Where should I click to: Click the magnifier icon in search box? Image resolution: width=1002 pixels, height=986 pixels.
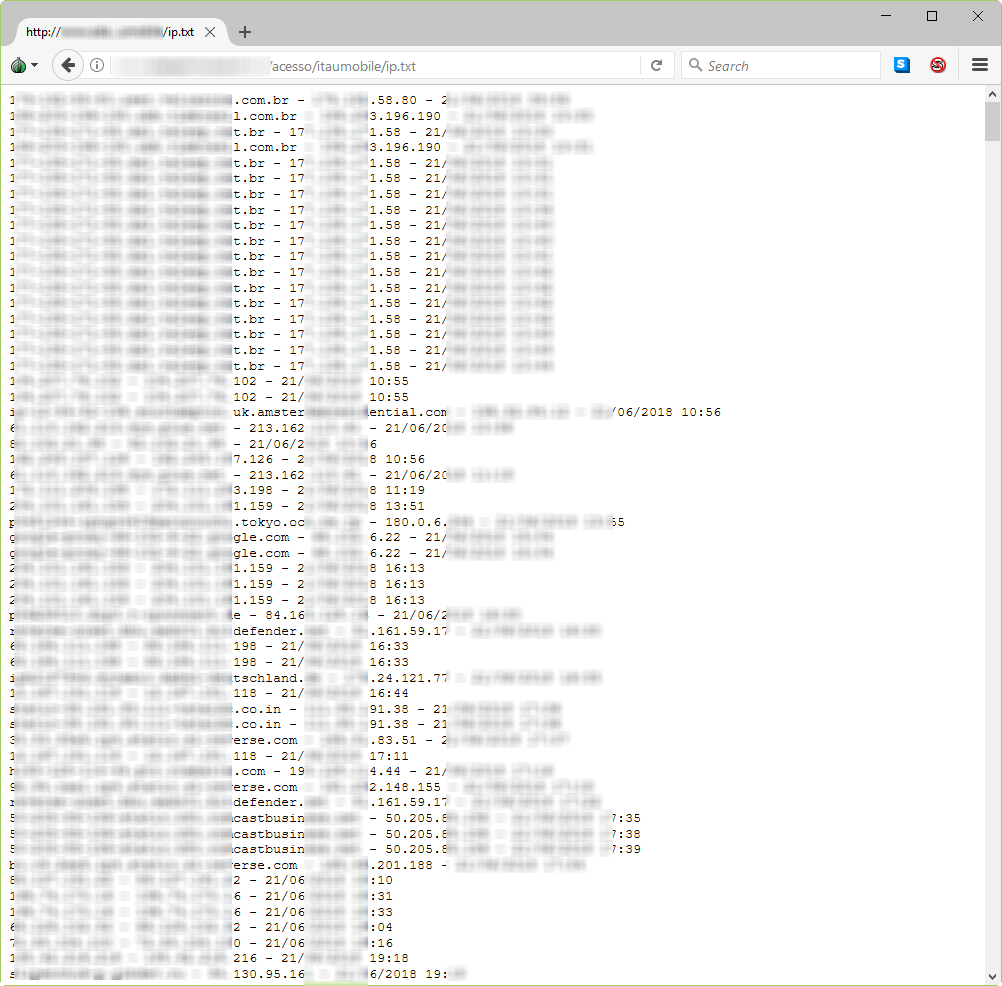[695, 65]
